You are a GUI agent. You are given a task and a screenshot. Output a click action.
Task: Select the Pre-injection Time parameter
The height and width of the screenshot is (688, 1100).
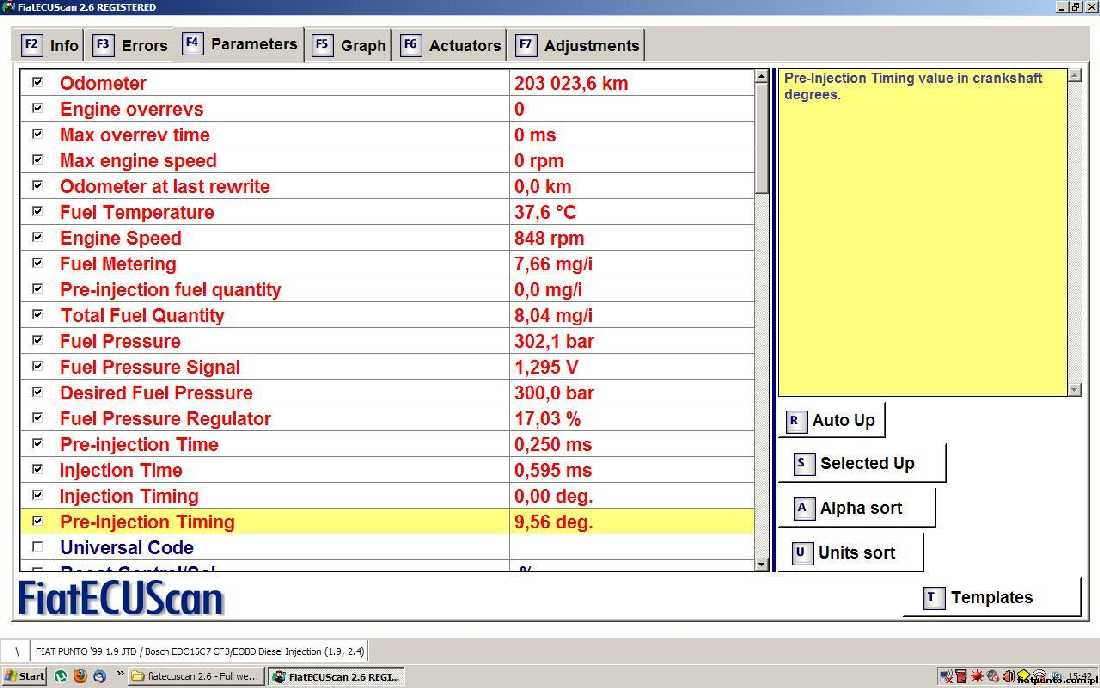[x=387, y=445]
